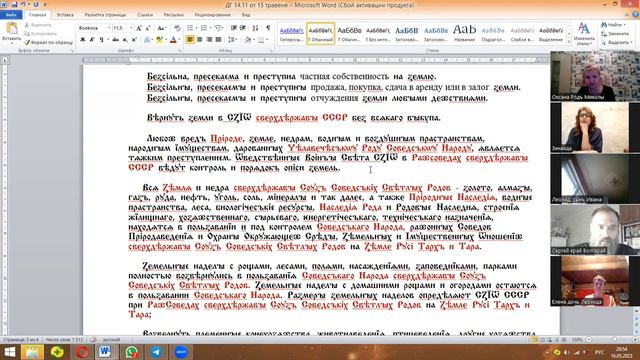Open File Explorer from the taskbar
The width and height of the screenshot is (640, 360).
pyautogui.click(x=32, y=352)
